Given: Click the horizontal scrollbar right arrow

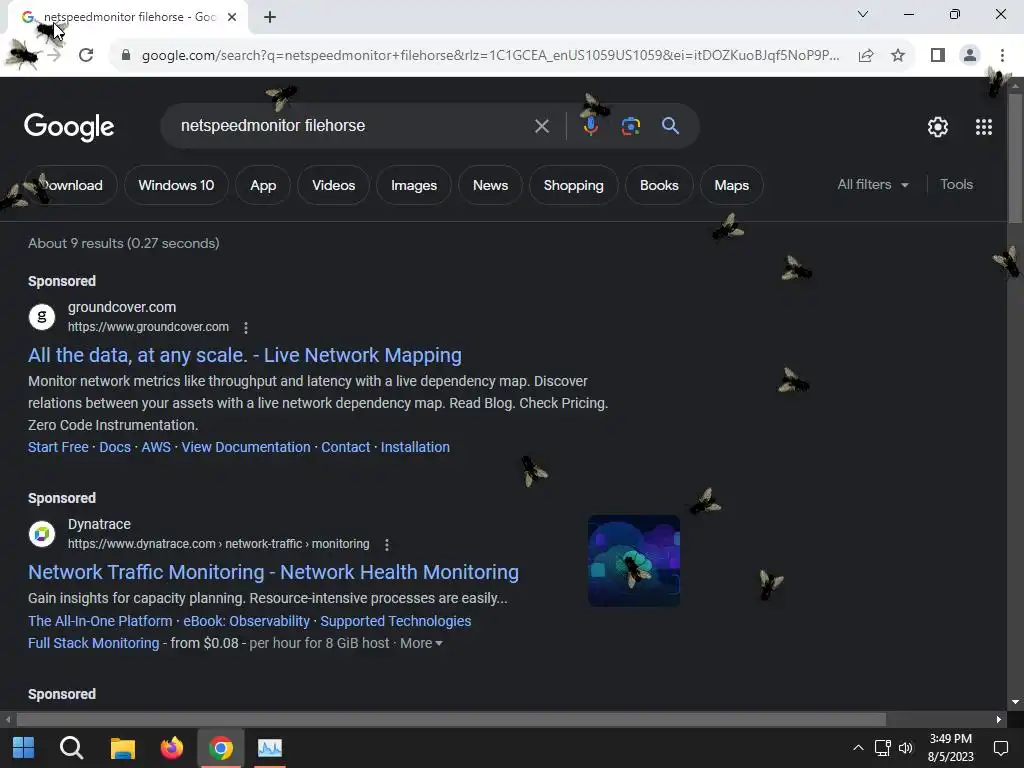Looking at the screenshot, I should 999,720.
